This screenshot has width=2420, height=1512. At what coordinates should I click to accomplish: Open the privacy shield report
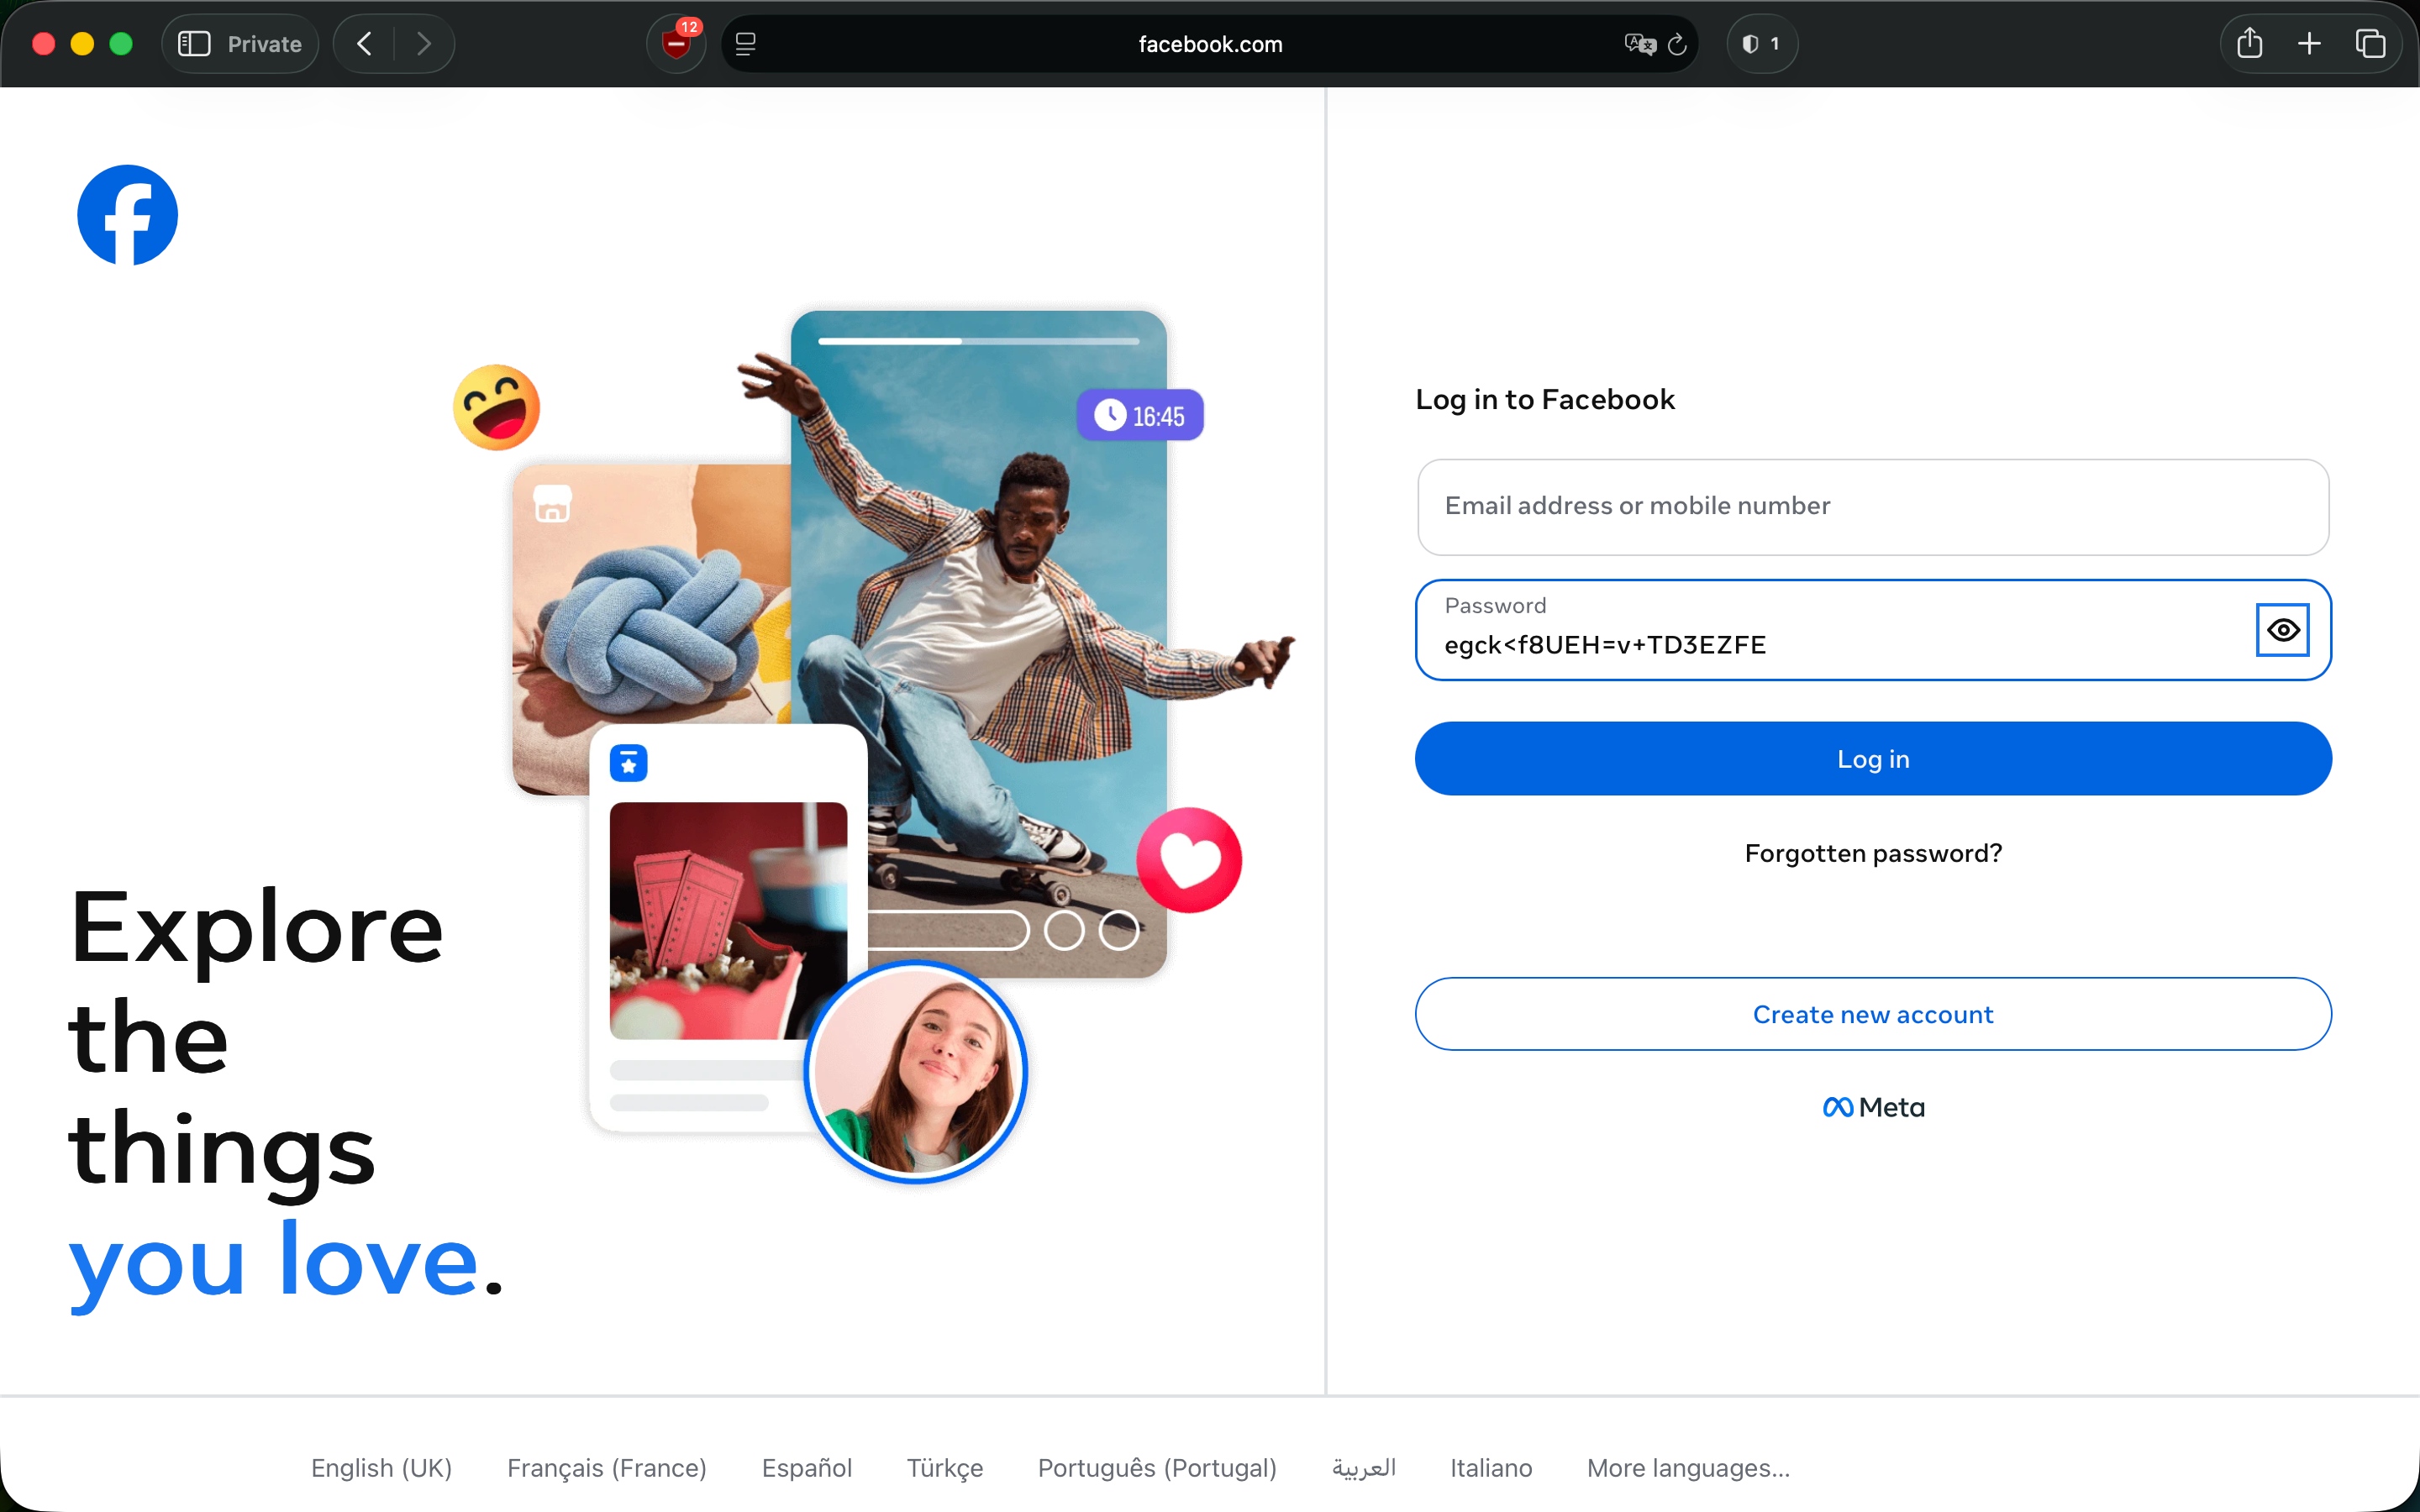(1761, 44)
